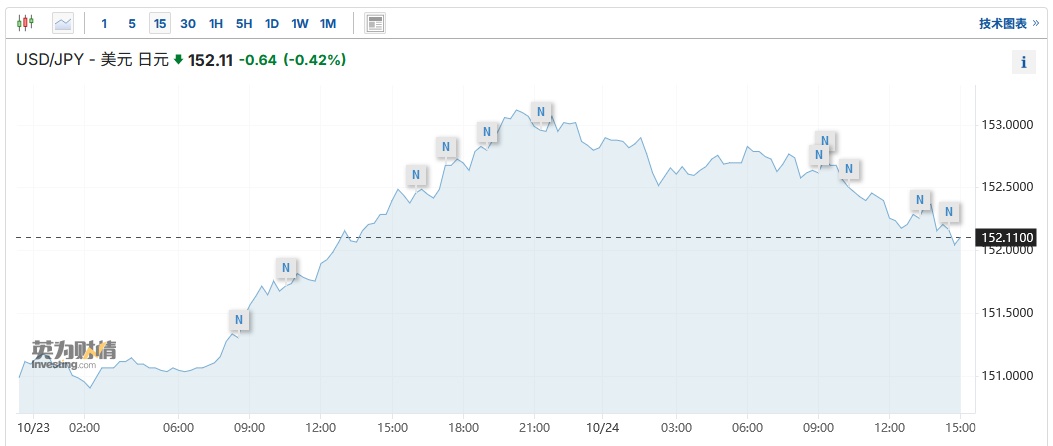Switch to candlestick chart type
This screenshot has width=1053, height=446.
[25, 22]
